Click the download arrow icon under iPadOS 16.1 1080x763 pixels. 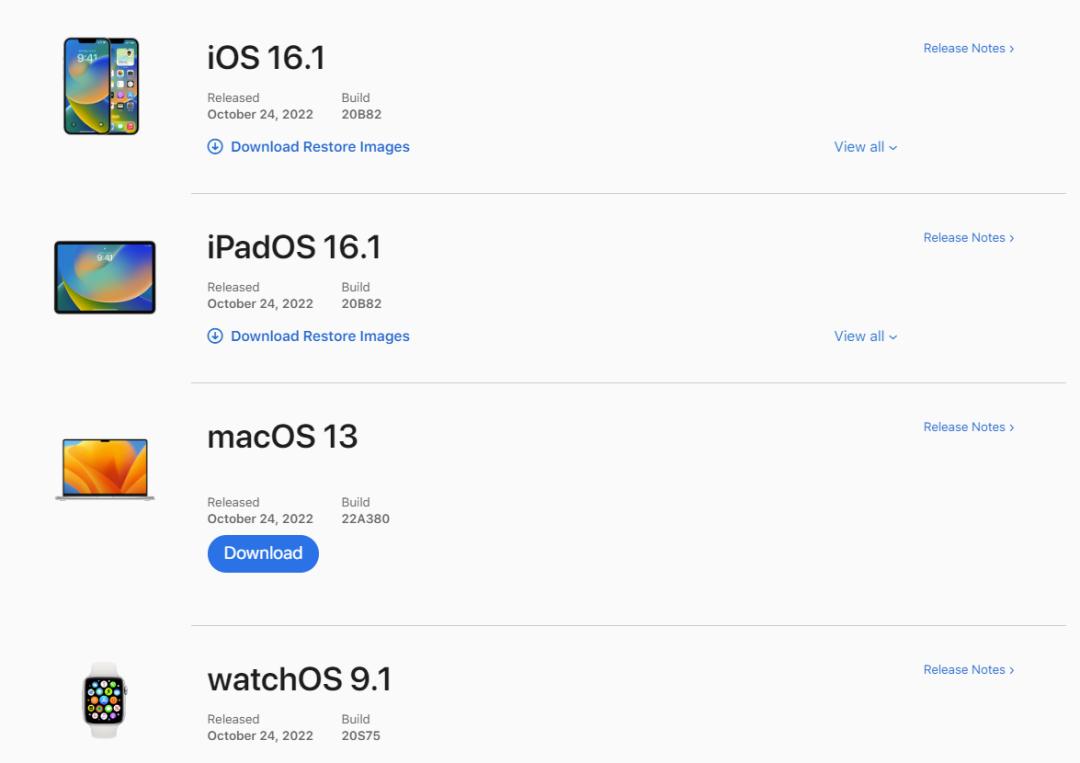(215, 336)
